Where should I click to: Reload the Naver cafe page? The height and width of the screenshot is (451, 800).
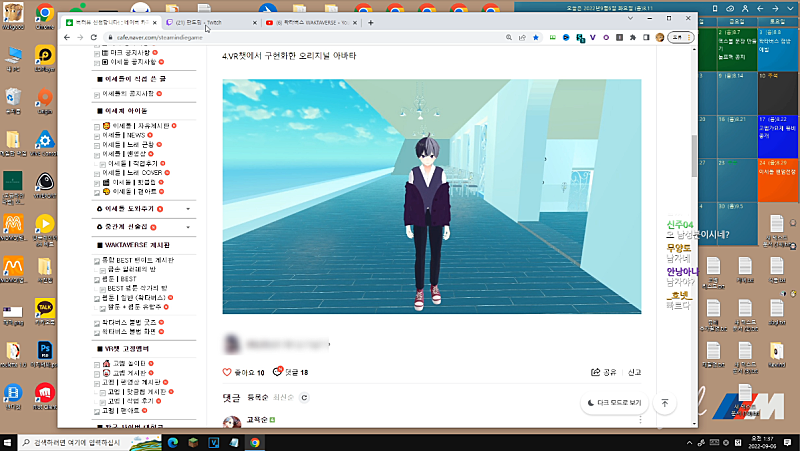click(94, 37)
